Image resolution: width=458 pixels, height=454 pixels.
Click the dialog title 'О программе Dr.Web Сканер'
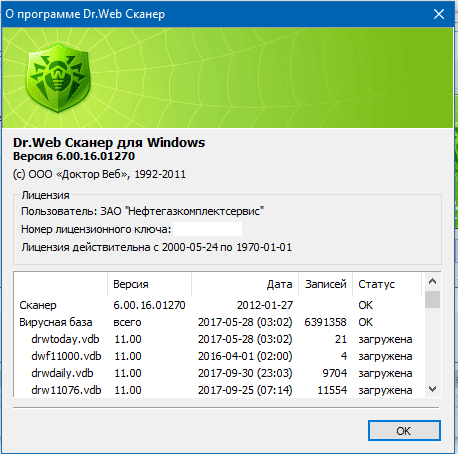pos(85,14)
